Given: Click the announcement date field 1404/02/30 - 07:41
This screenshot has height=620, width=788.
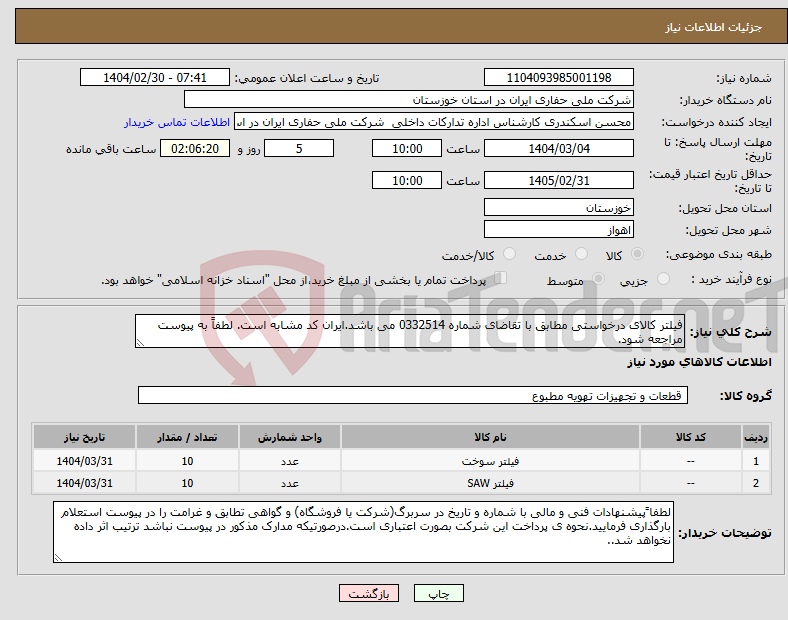Looking at the screenshot, I should [155, 78].
